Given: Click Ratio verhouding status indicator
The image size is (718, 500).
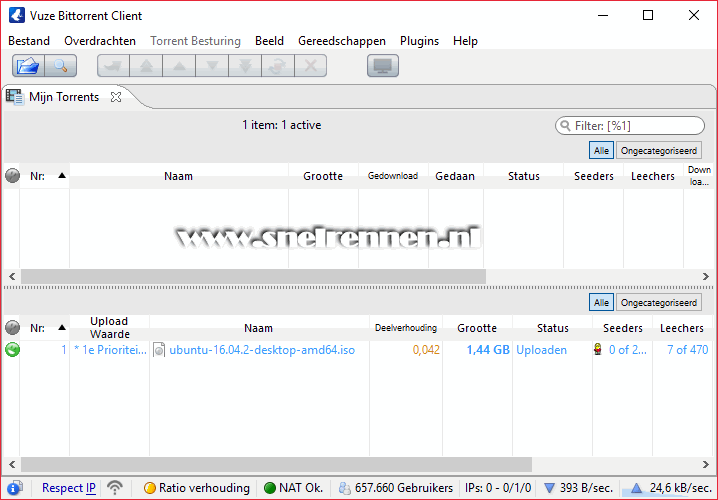Looking at the screenshot, I should [196, 488].
